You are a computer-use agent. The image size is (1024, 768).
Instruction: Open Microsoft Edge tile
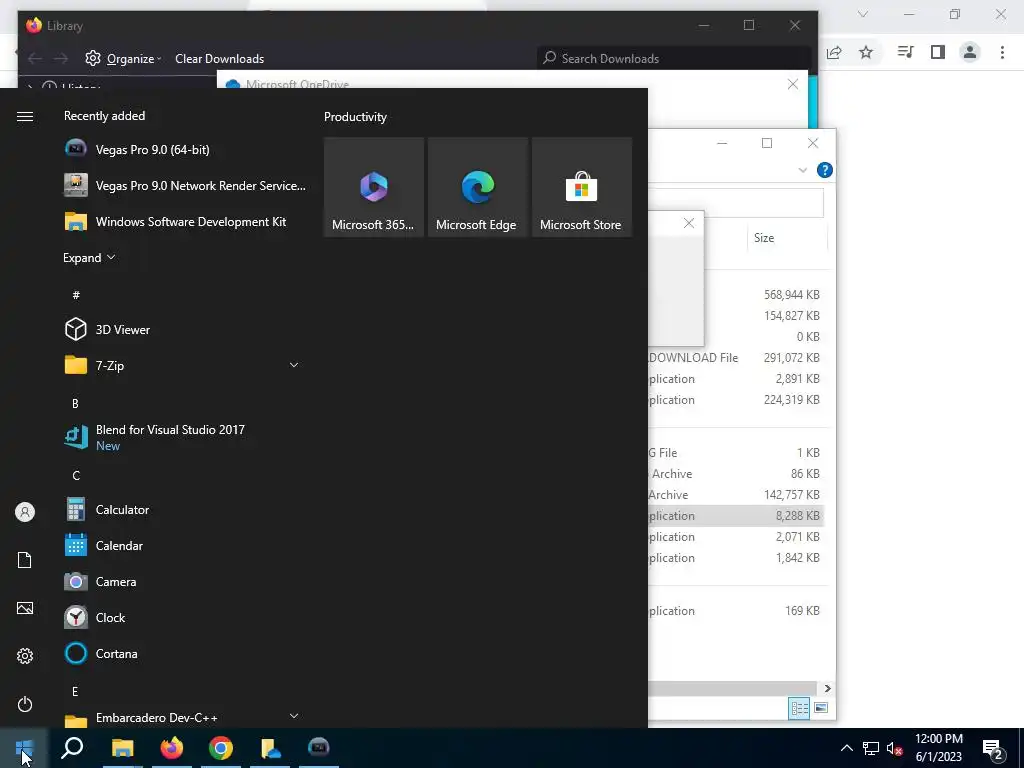[x=477, y=187]
